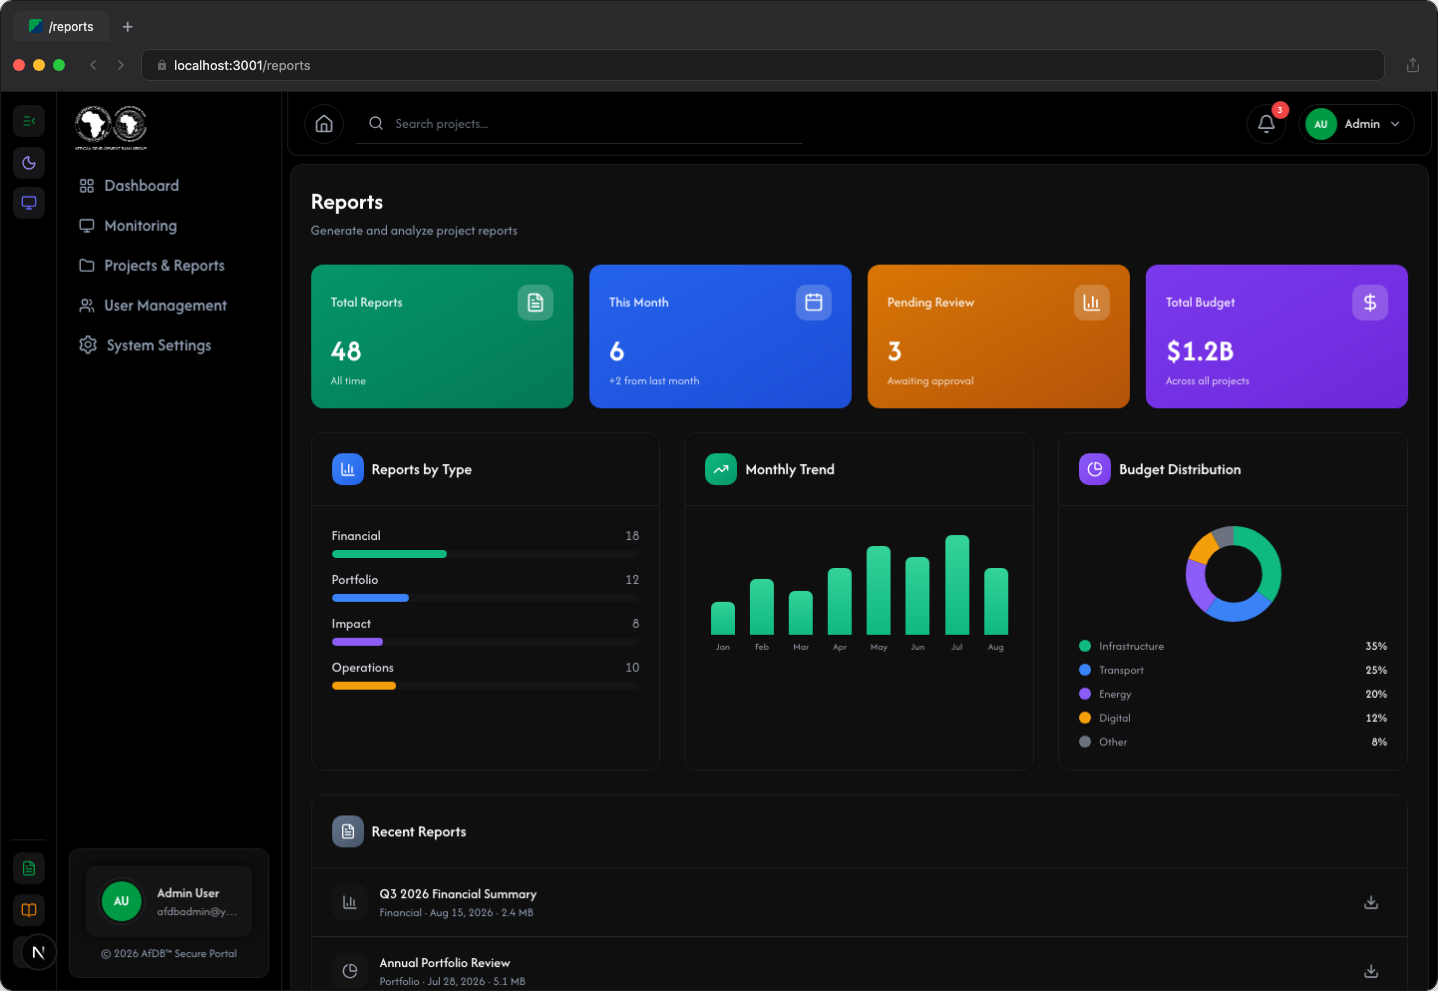Click the Jul bar in Monthly Trend
1438x991 pixels.
point(957,585)
